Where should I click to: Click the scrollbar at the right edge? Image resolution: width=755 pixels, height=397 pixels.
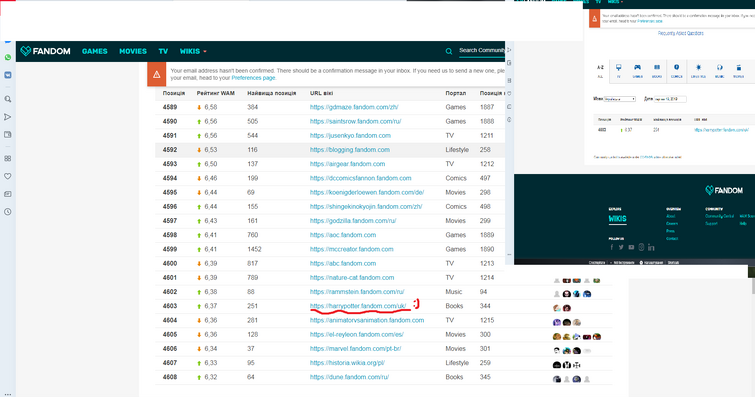coord(753,287)
